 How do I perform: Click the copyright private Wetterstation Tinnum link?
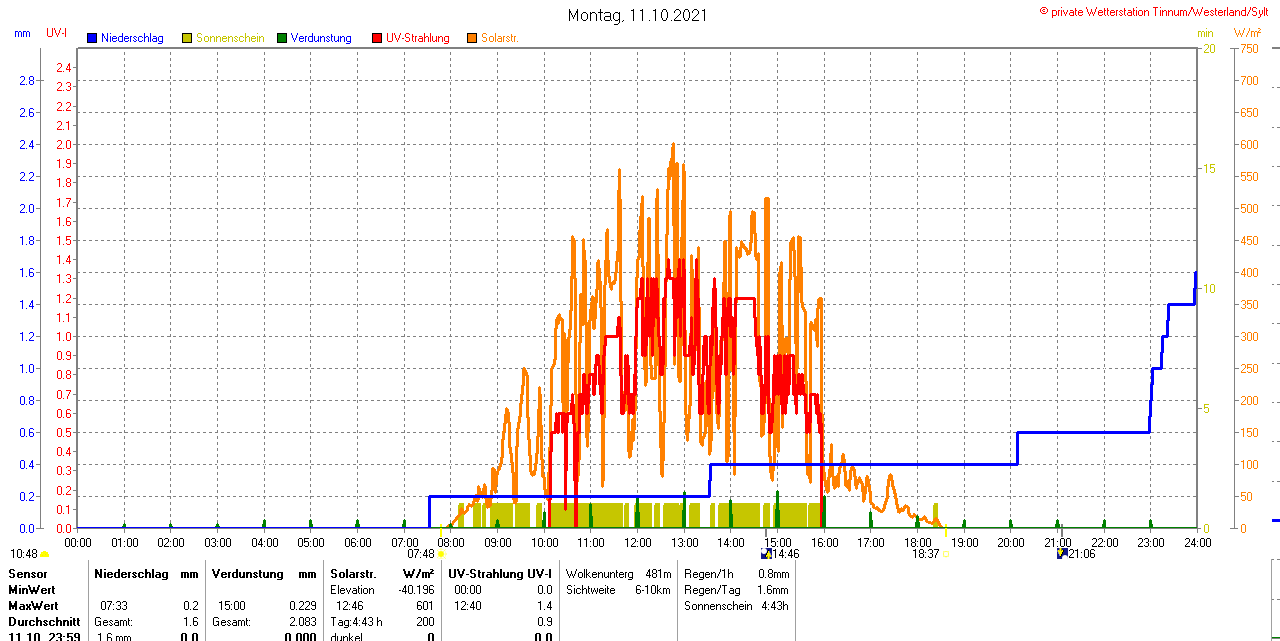pos(1158,11)
